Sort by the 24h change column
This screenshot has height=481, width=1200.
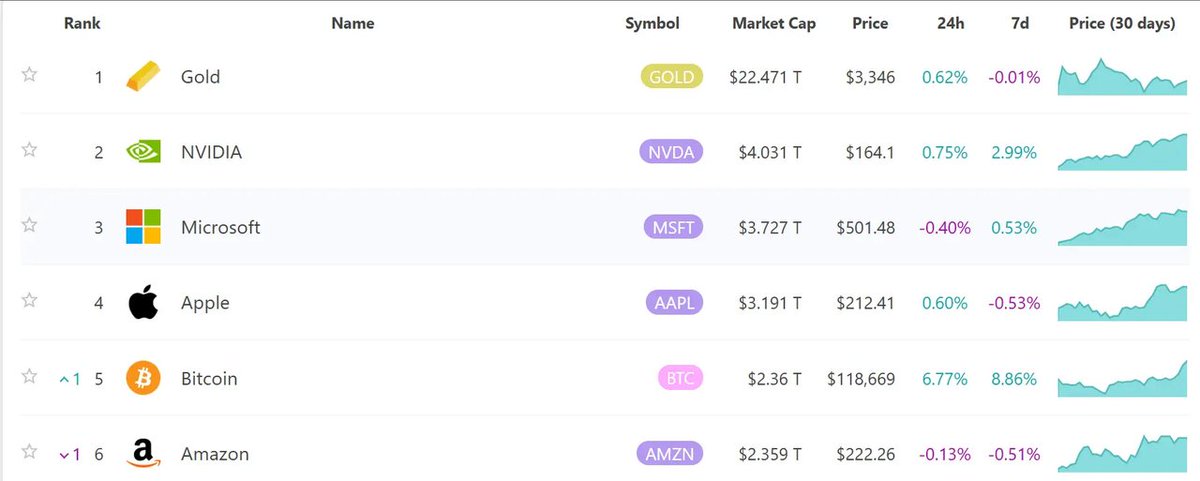[x=943, y=24]
